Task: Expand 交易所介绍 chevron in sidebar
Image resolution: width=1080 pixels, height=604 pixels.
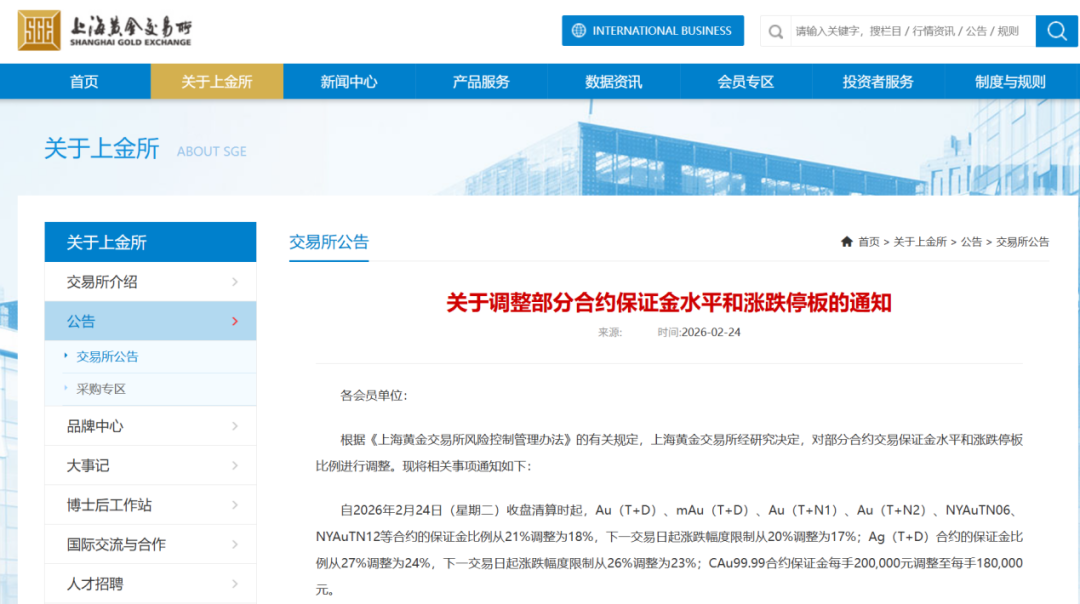Action: 235,282
